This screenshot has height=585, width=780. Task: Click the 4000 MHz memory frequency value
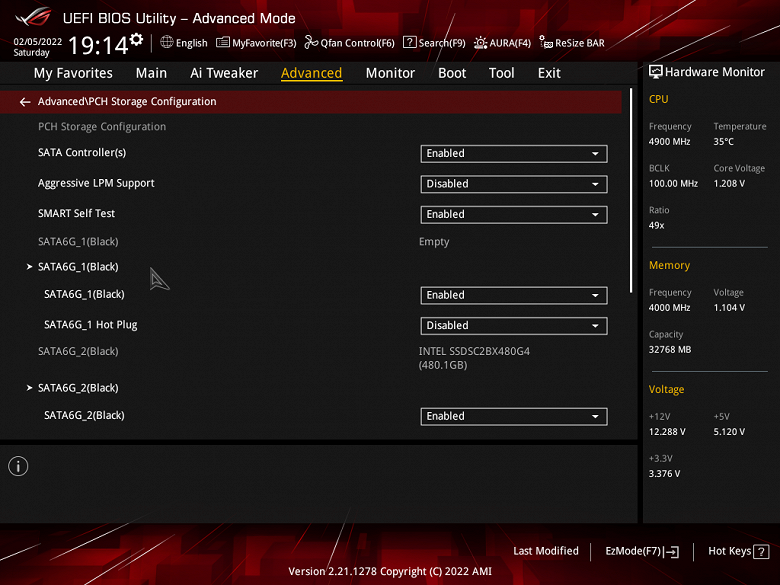[x=669, y=308]
